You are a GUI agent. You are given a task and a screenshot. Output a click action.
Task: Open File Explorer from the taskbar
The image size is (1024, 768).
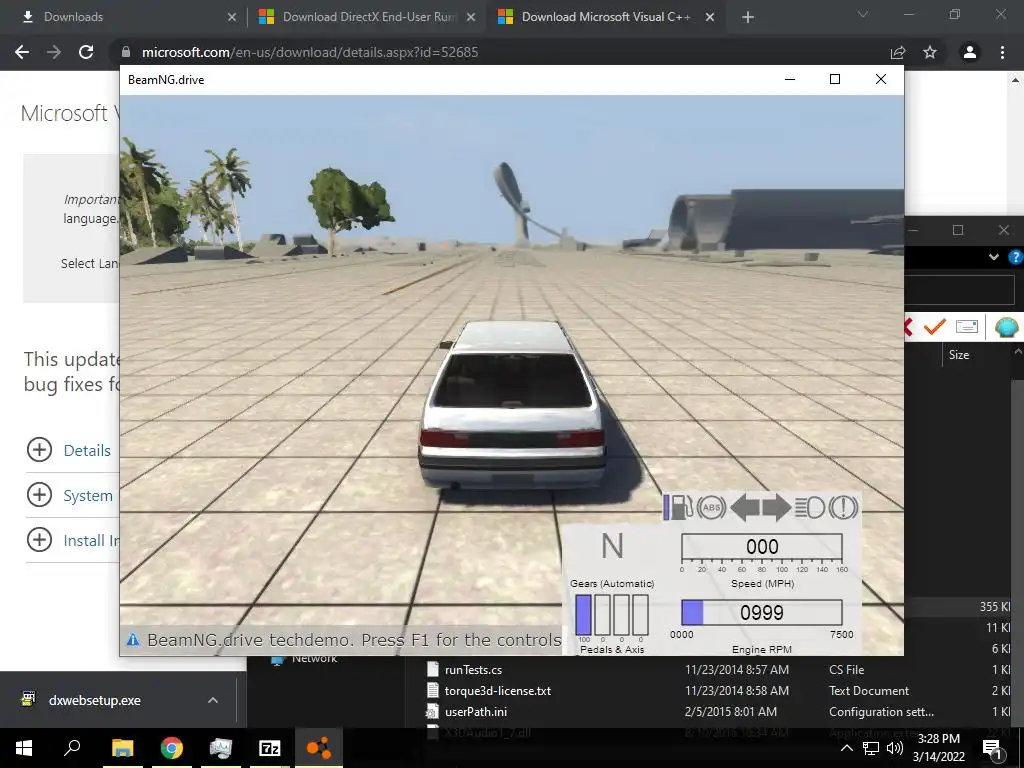(x=122, y=748)
